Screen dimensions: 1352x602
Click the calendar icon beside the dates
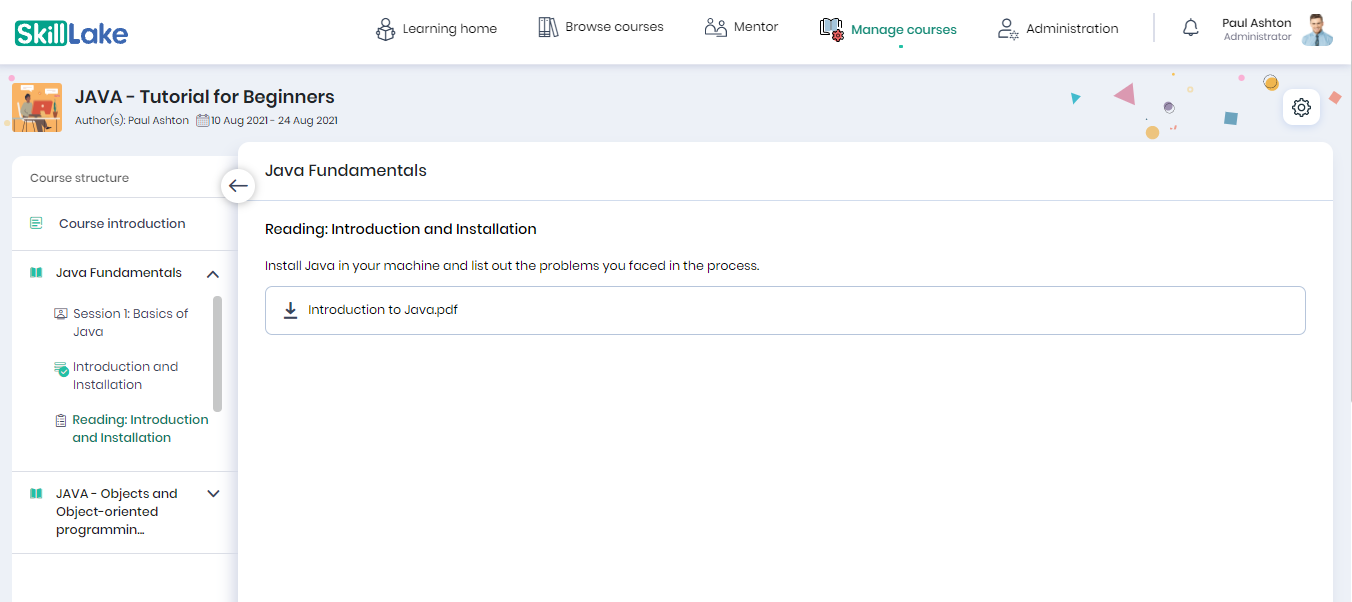coord(203,120)
